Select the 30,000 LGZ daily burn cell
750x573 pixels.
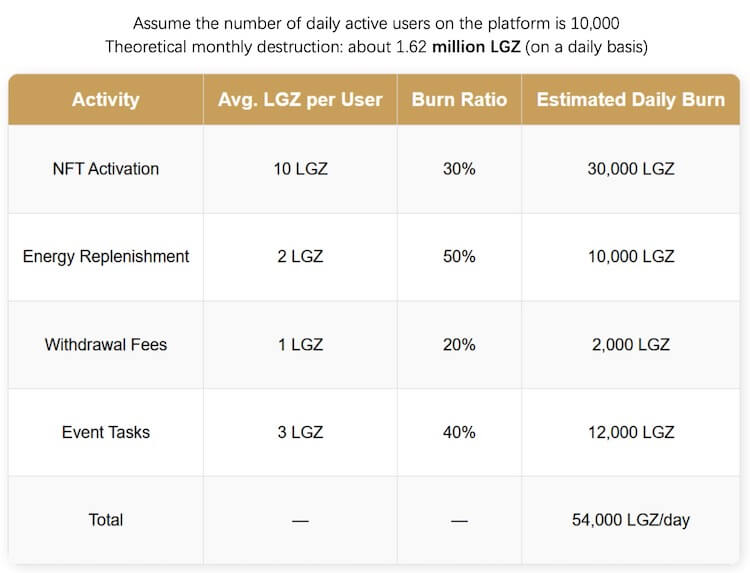pos(630,169)
